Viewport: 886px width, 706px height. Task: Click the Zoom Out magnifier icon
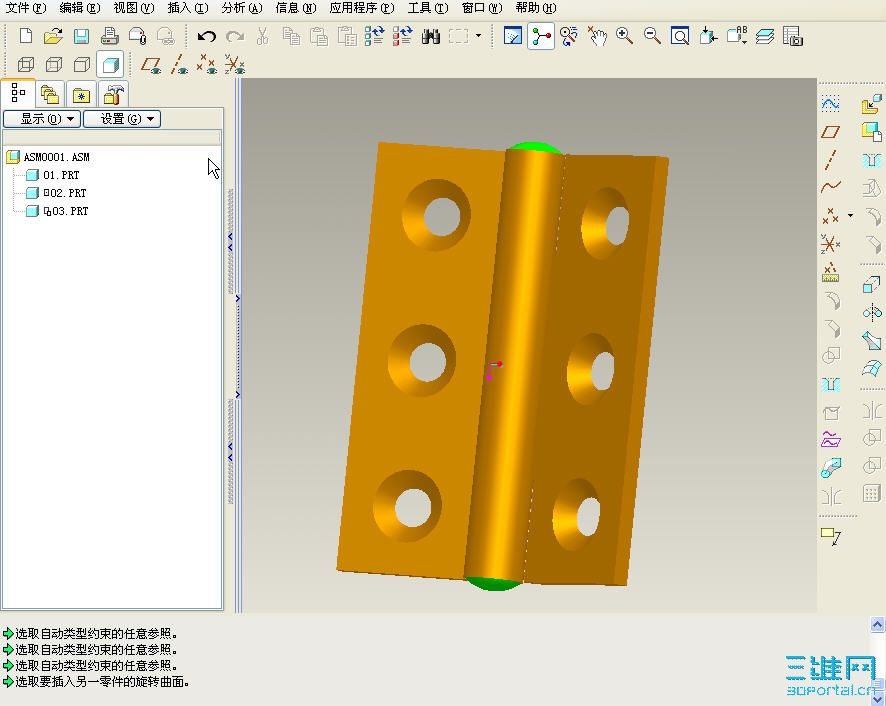(652, 36)
